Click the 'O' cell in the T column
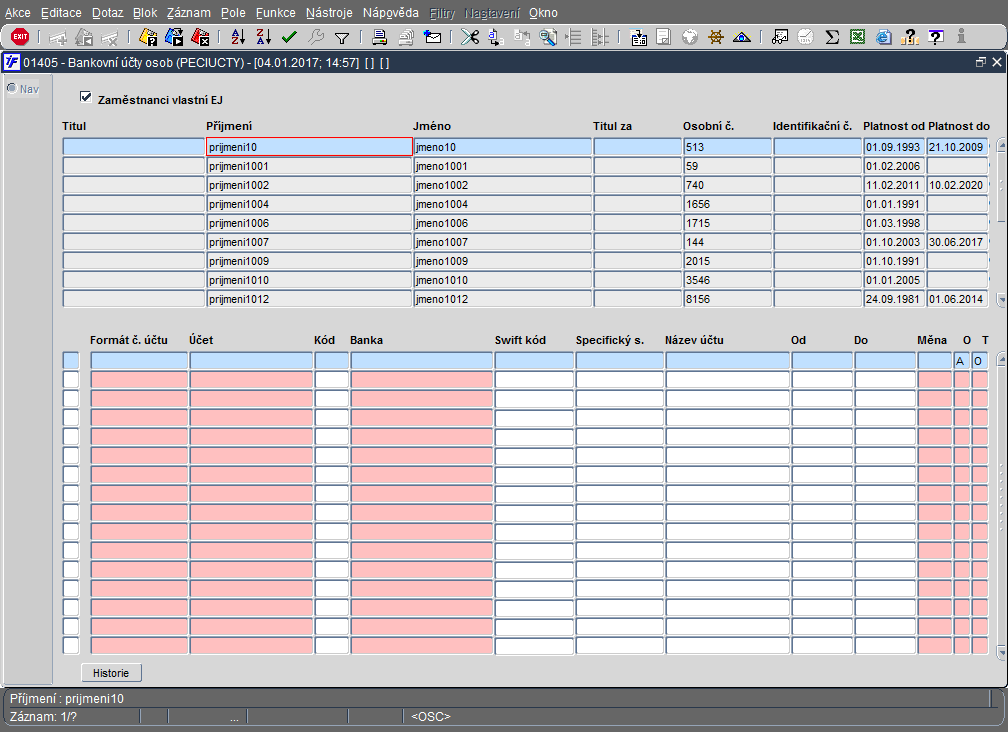 (979, 361)
